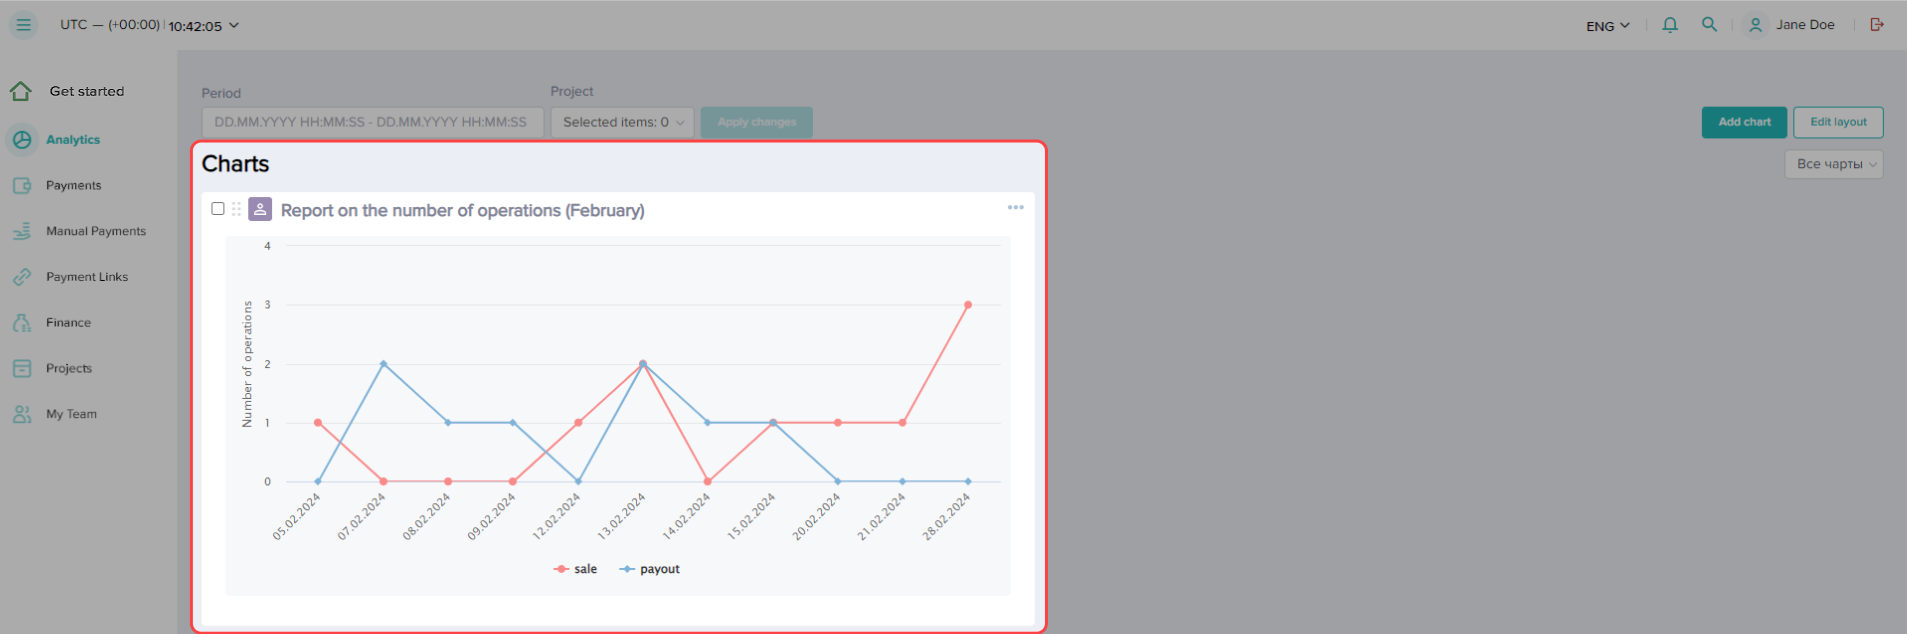
Task: Expand the UTC timezone selector
Action: (149, 25)
